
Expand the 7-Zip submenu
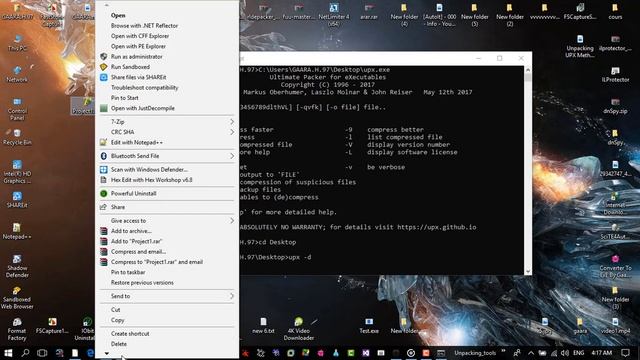(167, 122)
